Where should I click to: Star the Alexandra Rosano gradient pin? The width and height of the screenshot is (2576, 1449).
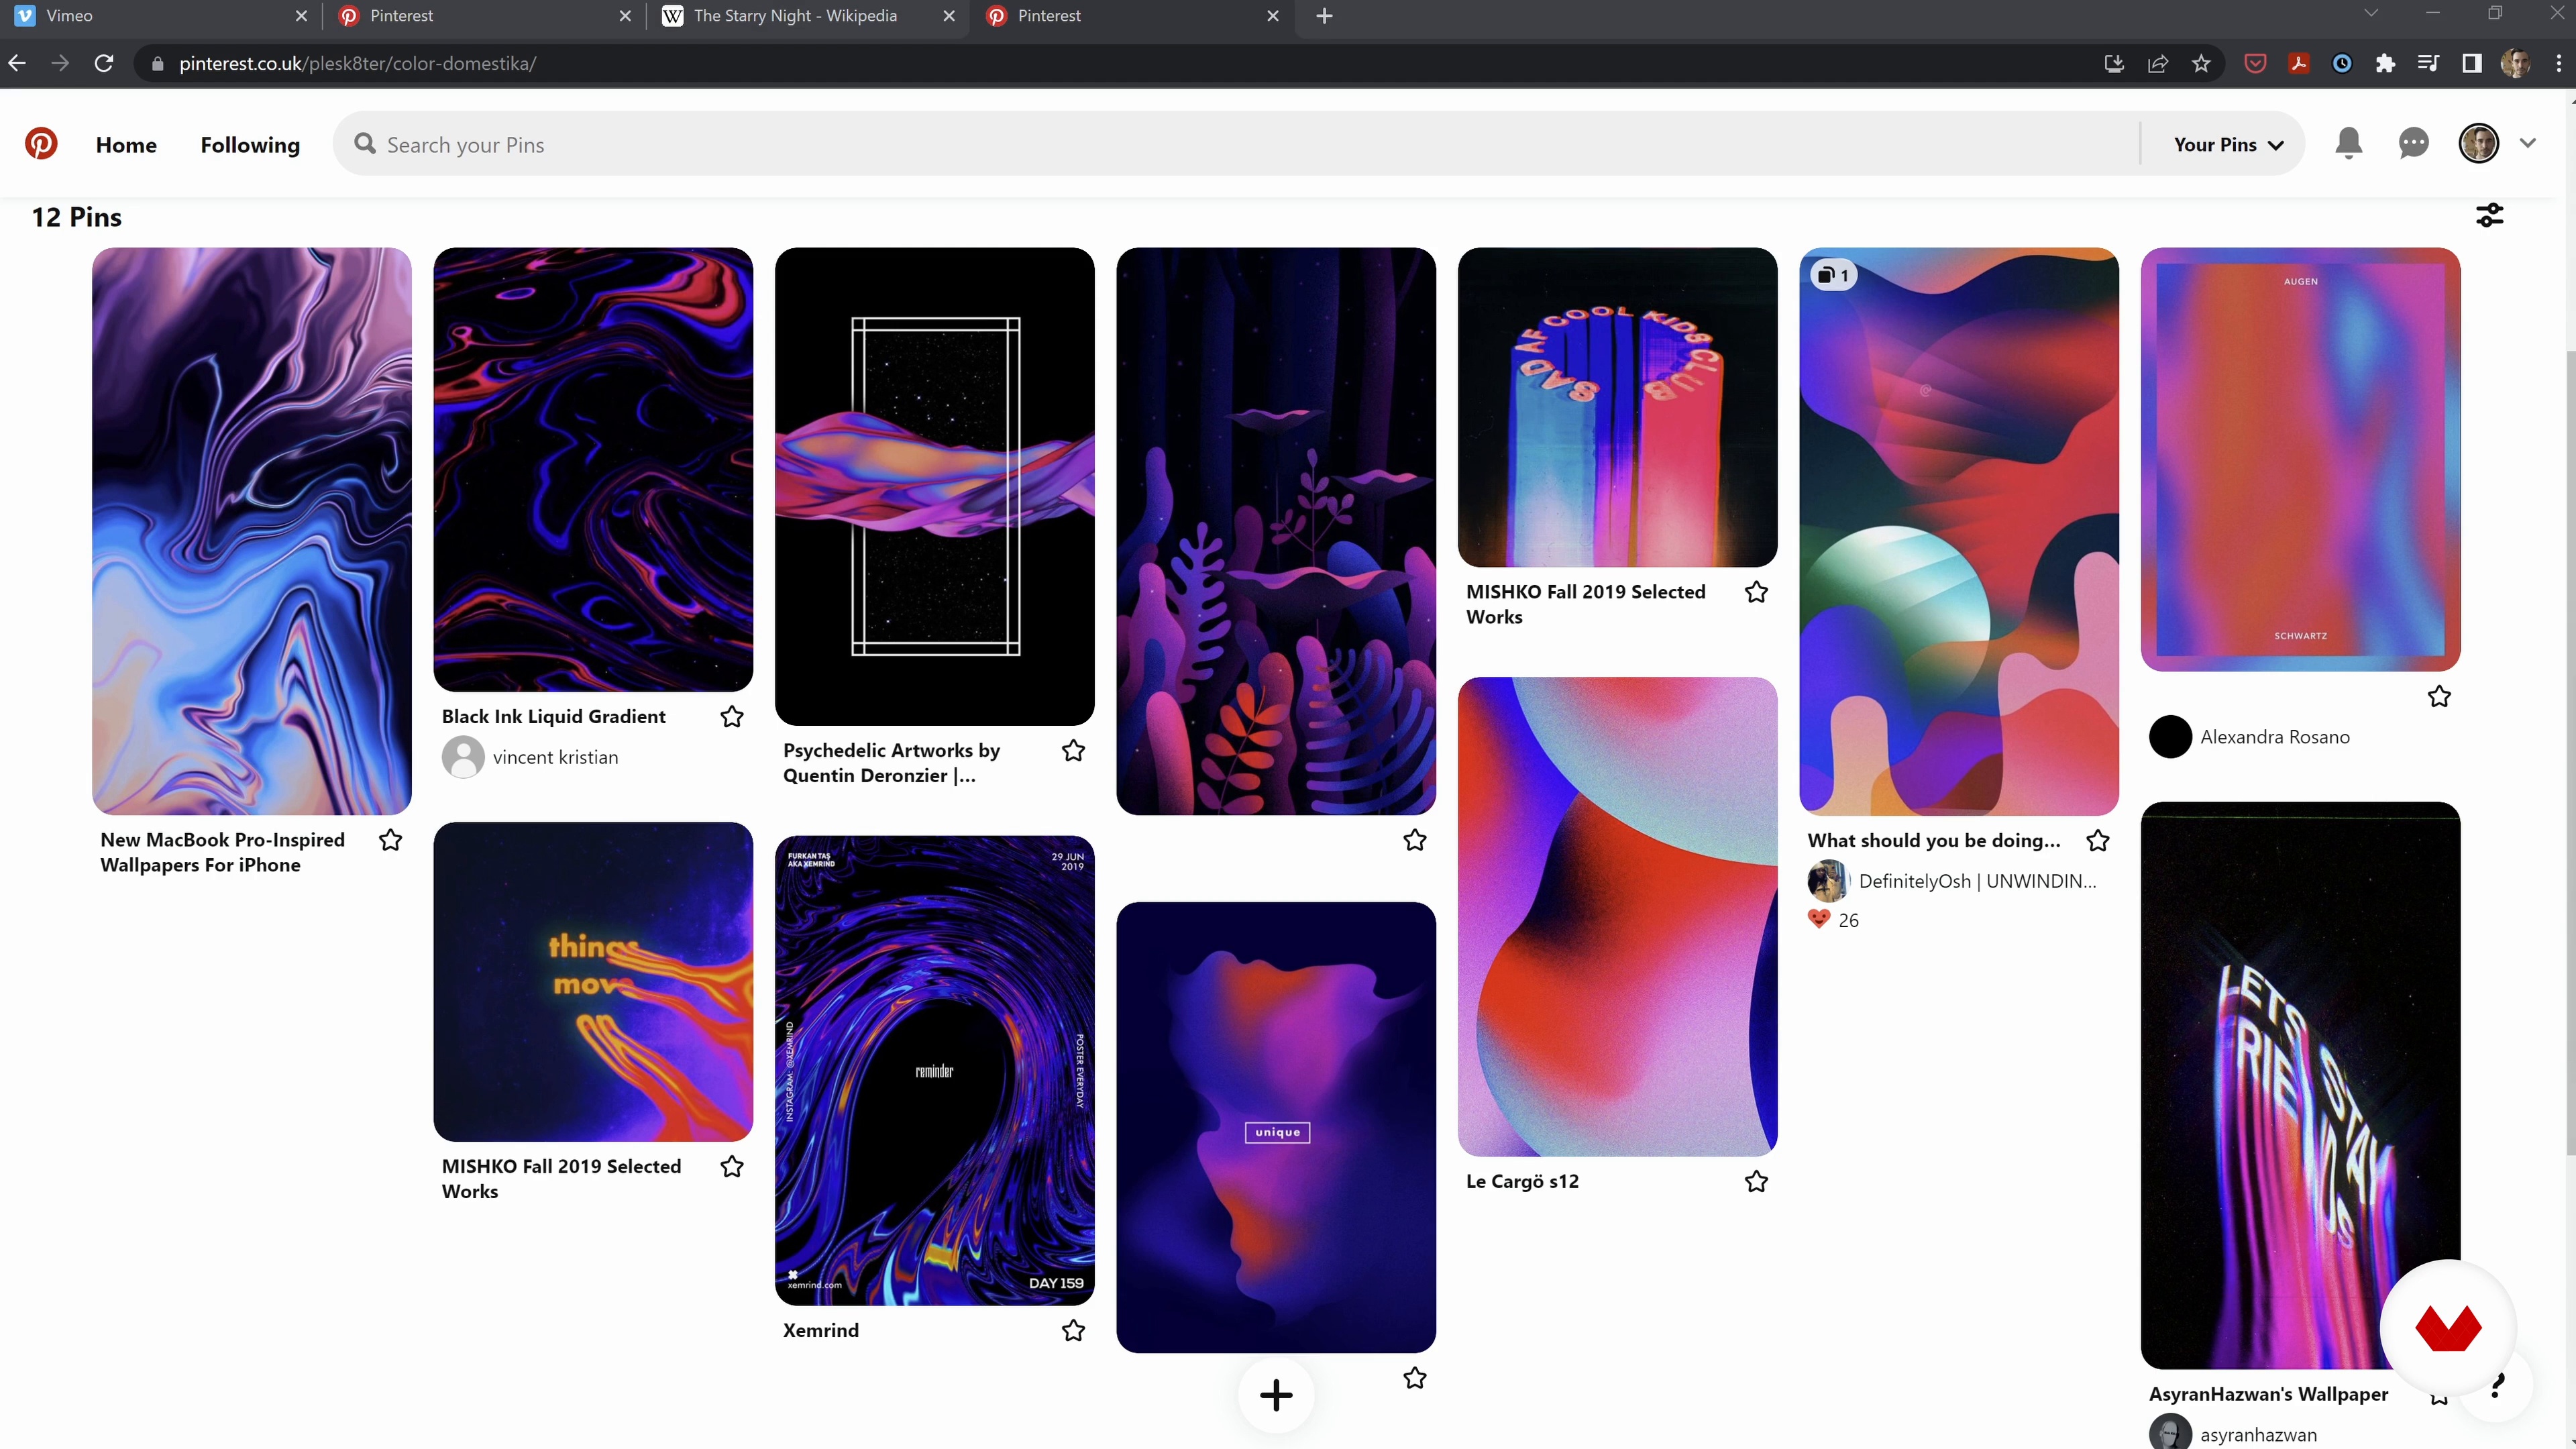(x=2439, y=696)
